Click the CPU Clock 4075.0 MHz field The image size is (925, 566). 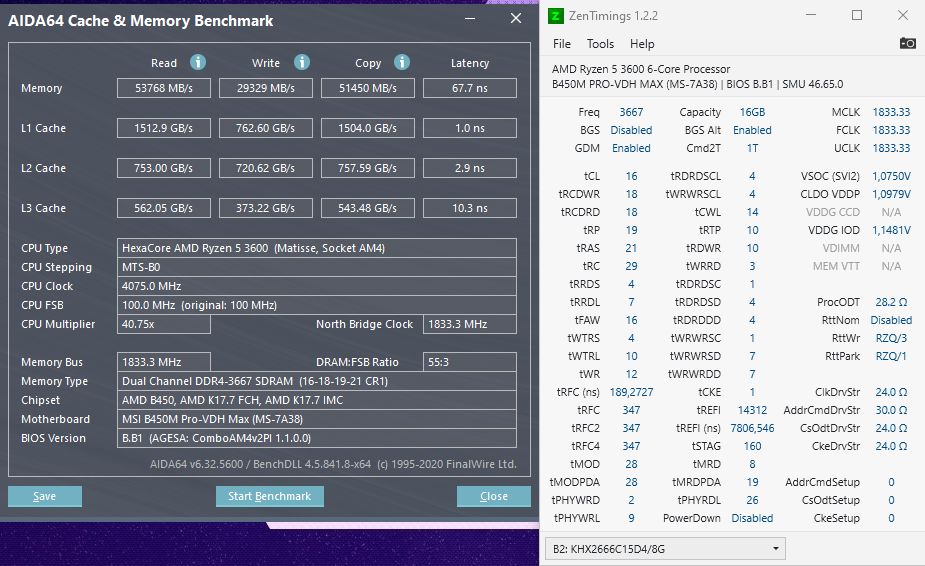[x=317, y=286]
